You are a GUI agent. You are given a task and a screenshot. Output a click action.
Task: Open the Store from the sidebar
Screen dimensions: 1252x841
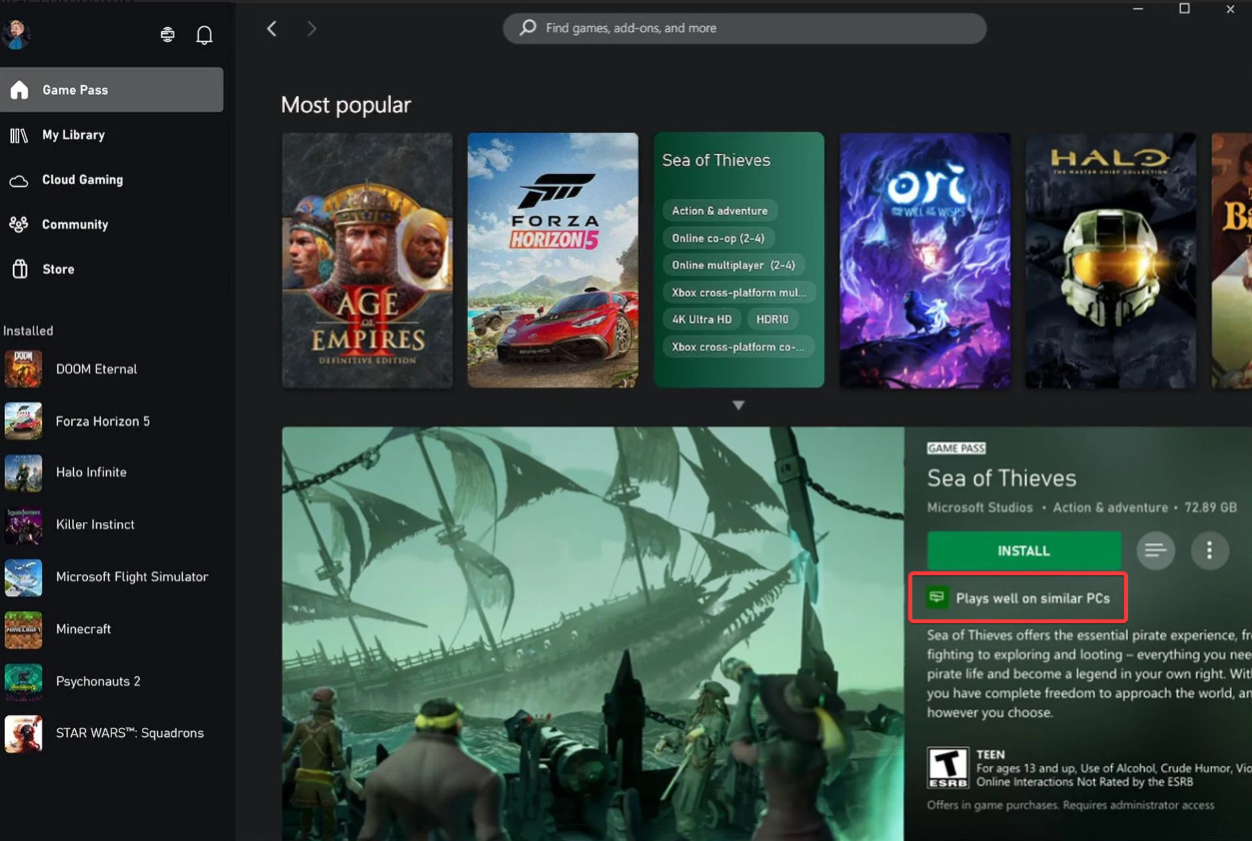(x=57, y=268)
